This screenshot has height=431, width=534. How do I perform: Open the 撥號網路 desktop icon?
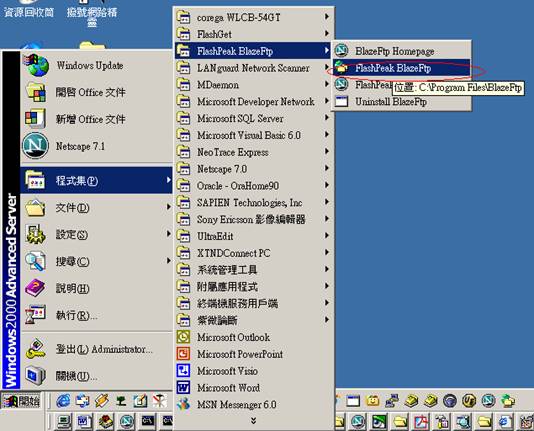click(92, 14)
